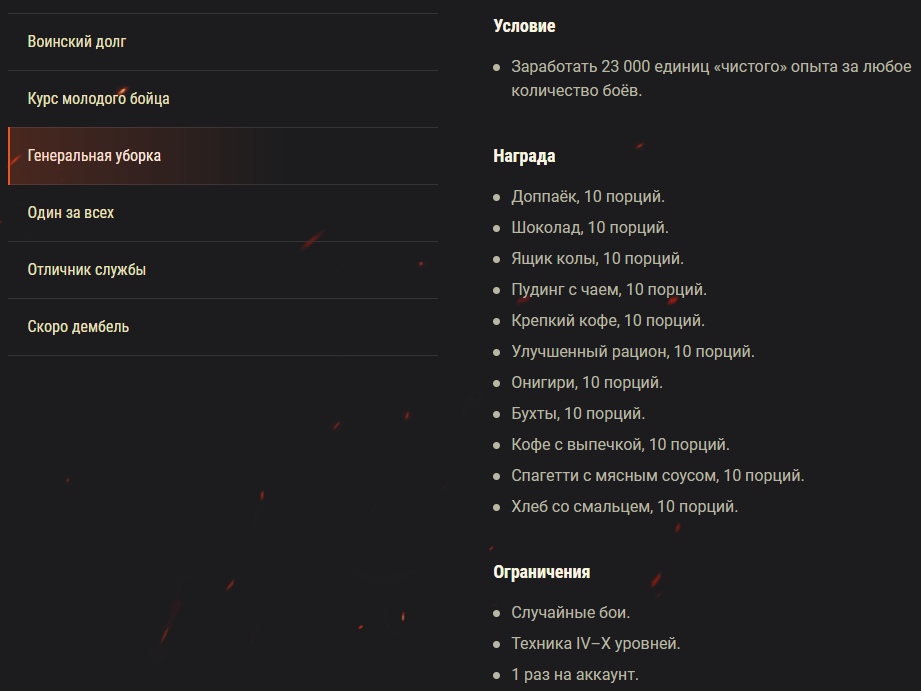Click the Условие section heading

pos(524,26)
